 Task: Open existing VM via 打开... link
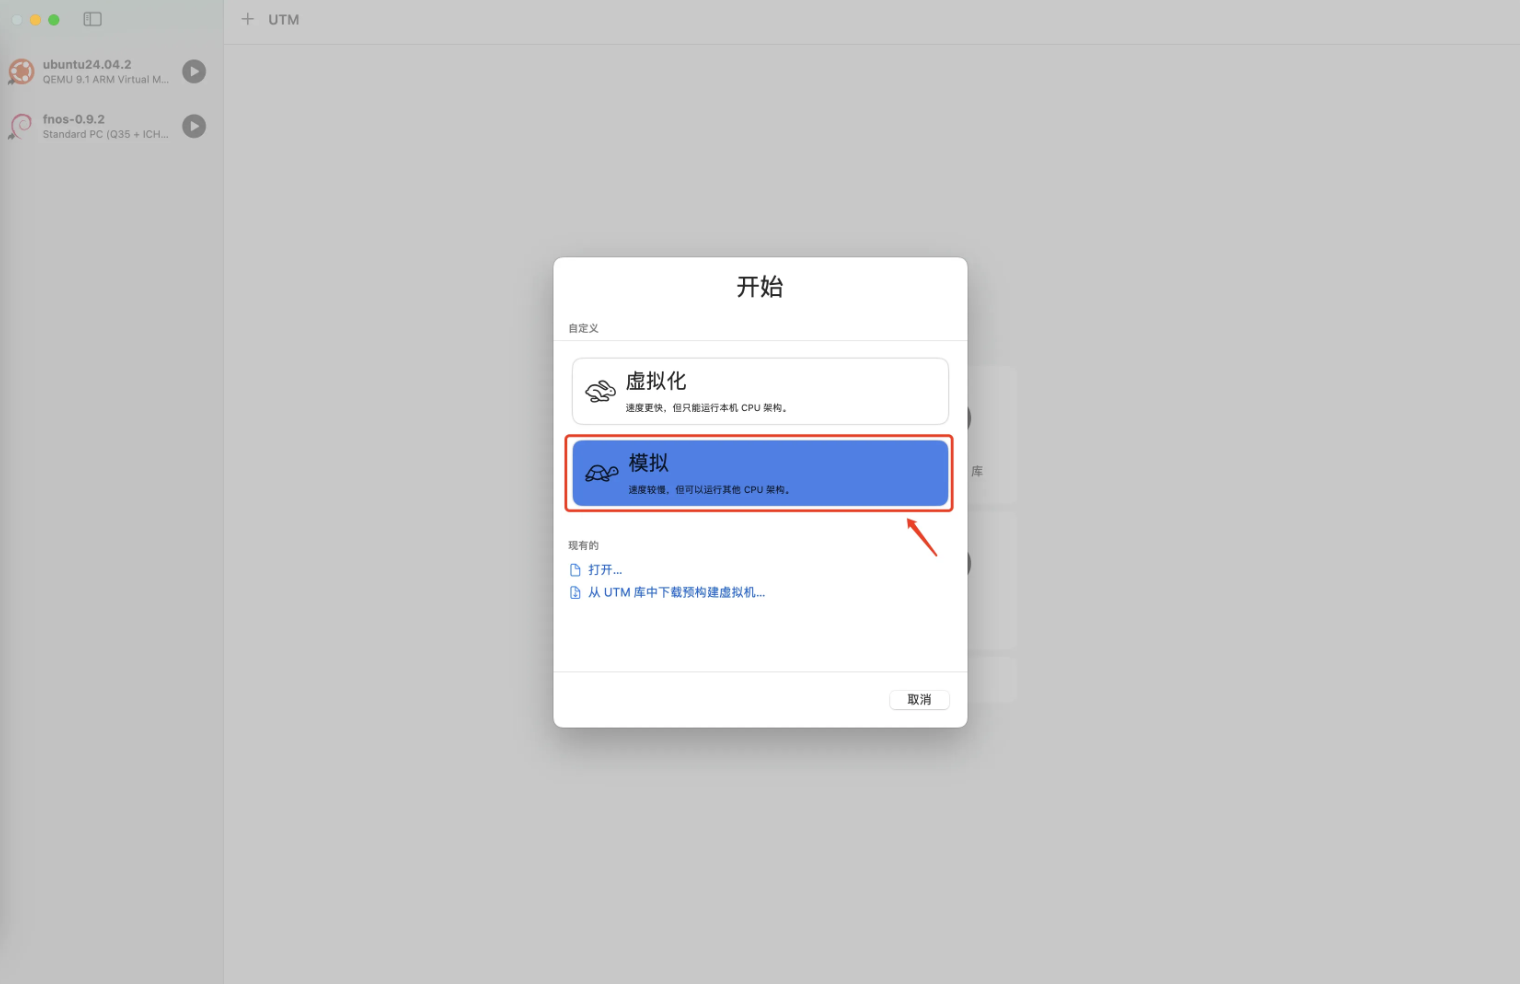(x=605, y=569)
